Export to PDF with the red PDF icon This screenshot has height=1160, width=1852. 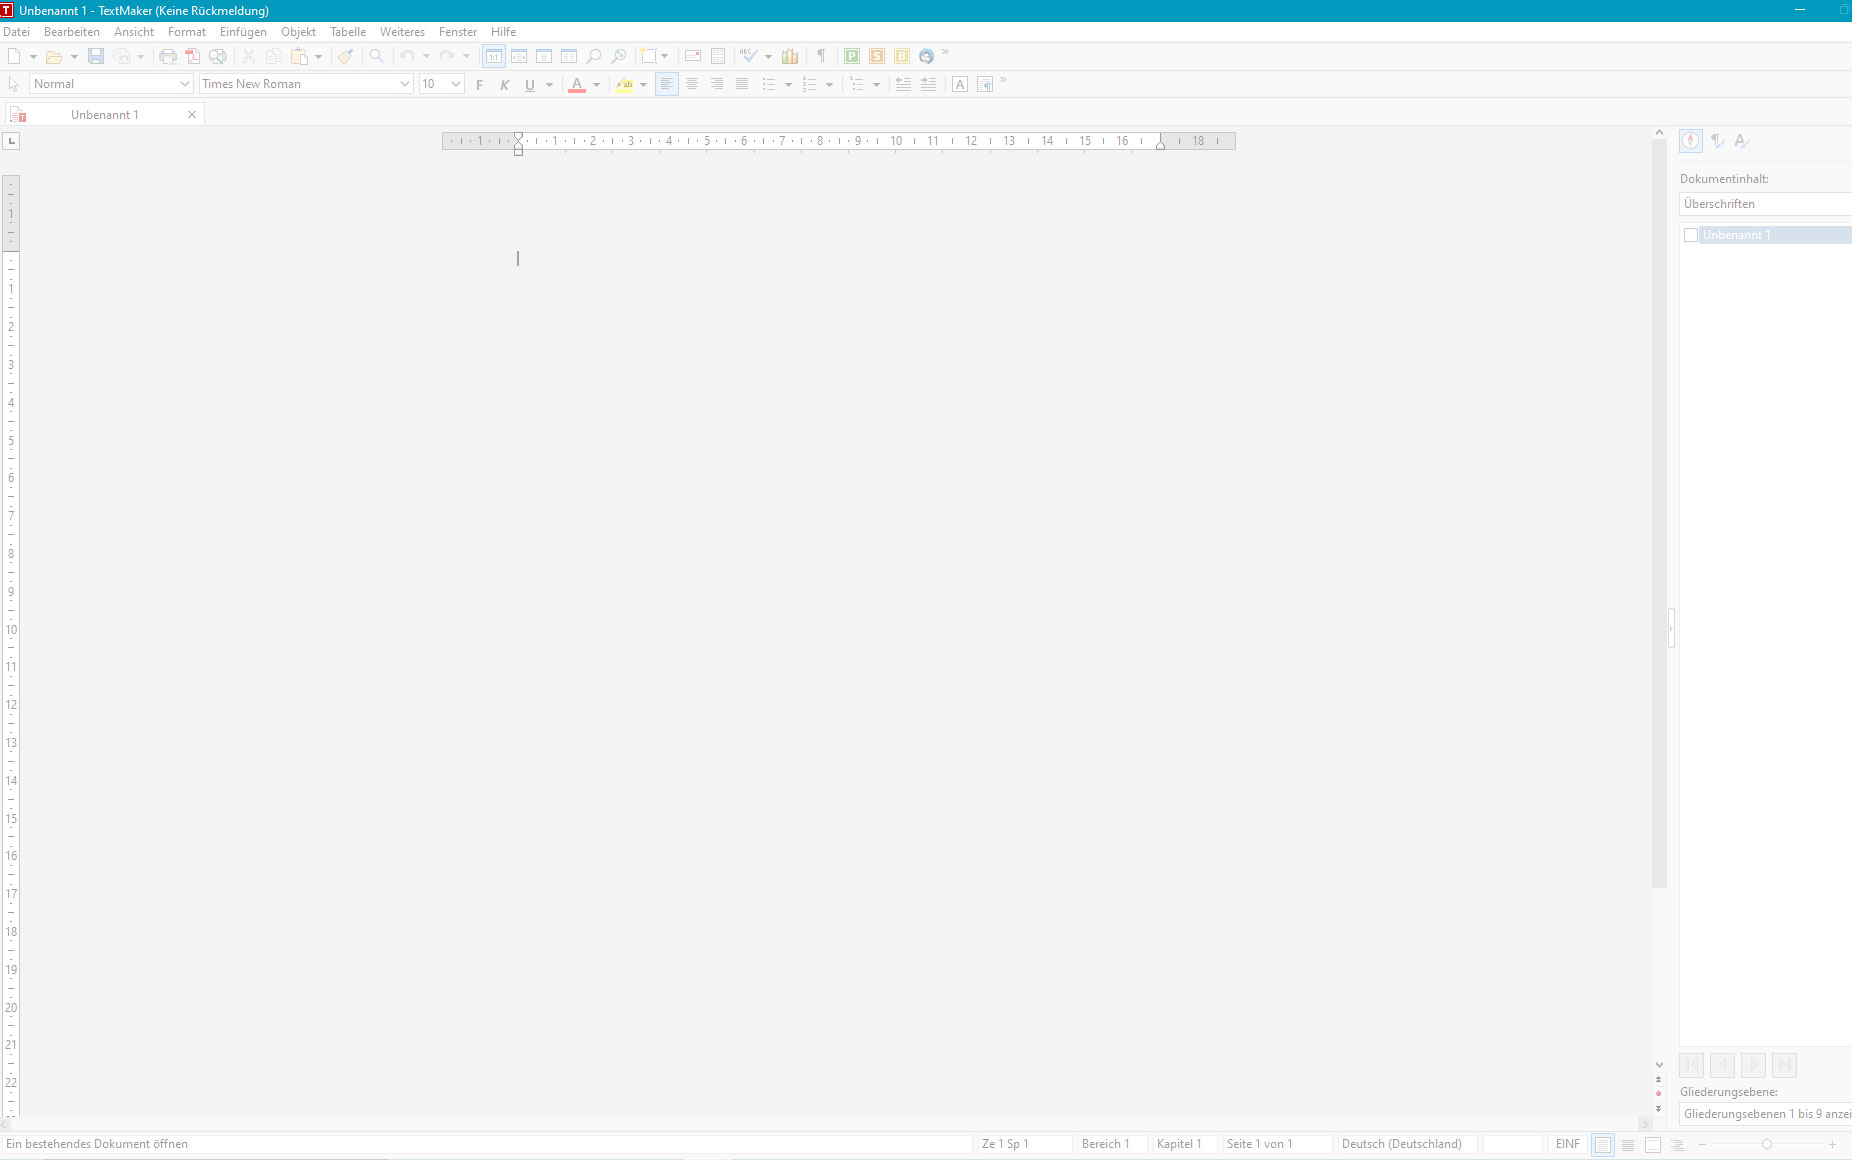click(192, 56)
